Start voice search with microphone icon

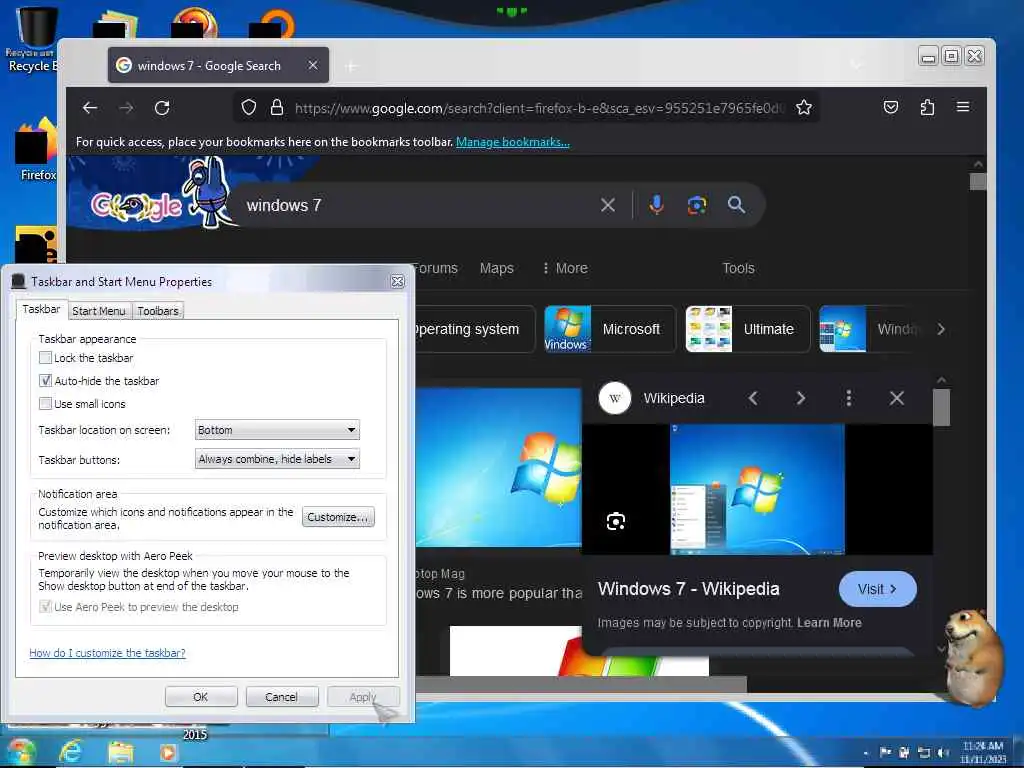(656, 204)
